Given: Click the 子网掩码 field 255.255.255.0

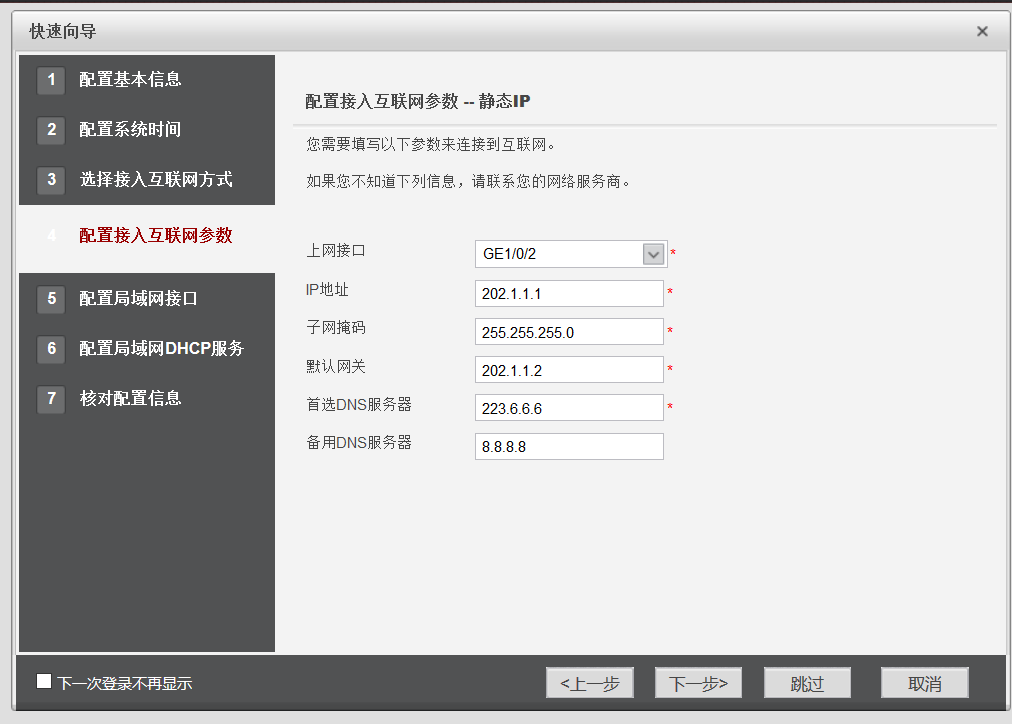Looking at the screenshot, I should 569,332.
